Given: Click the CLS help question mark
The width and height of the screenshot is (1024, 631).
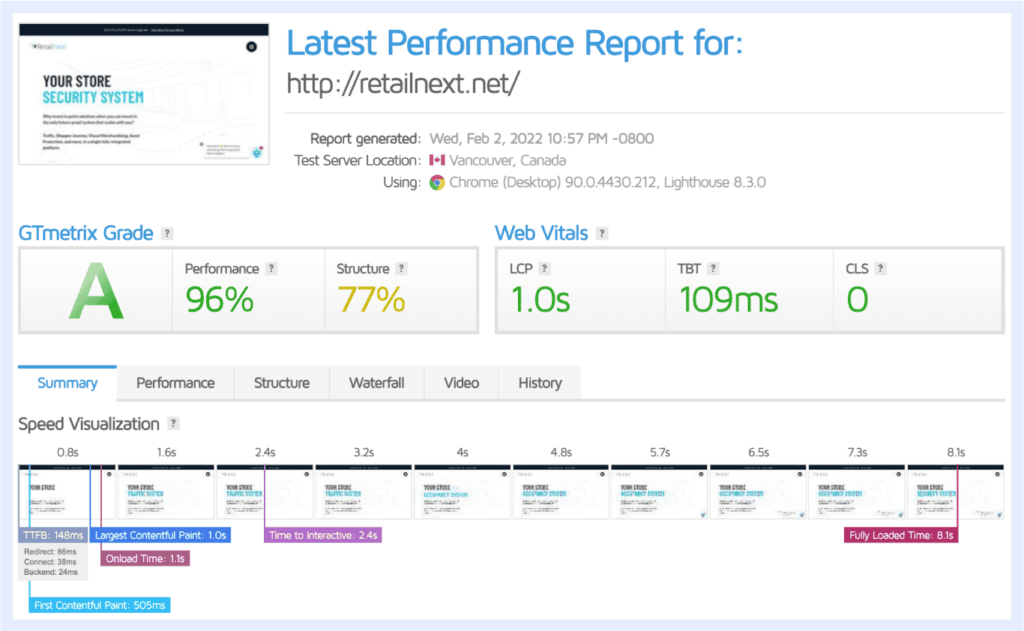Looking at the screenshot, I should tap(882, 269).
